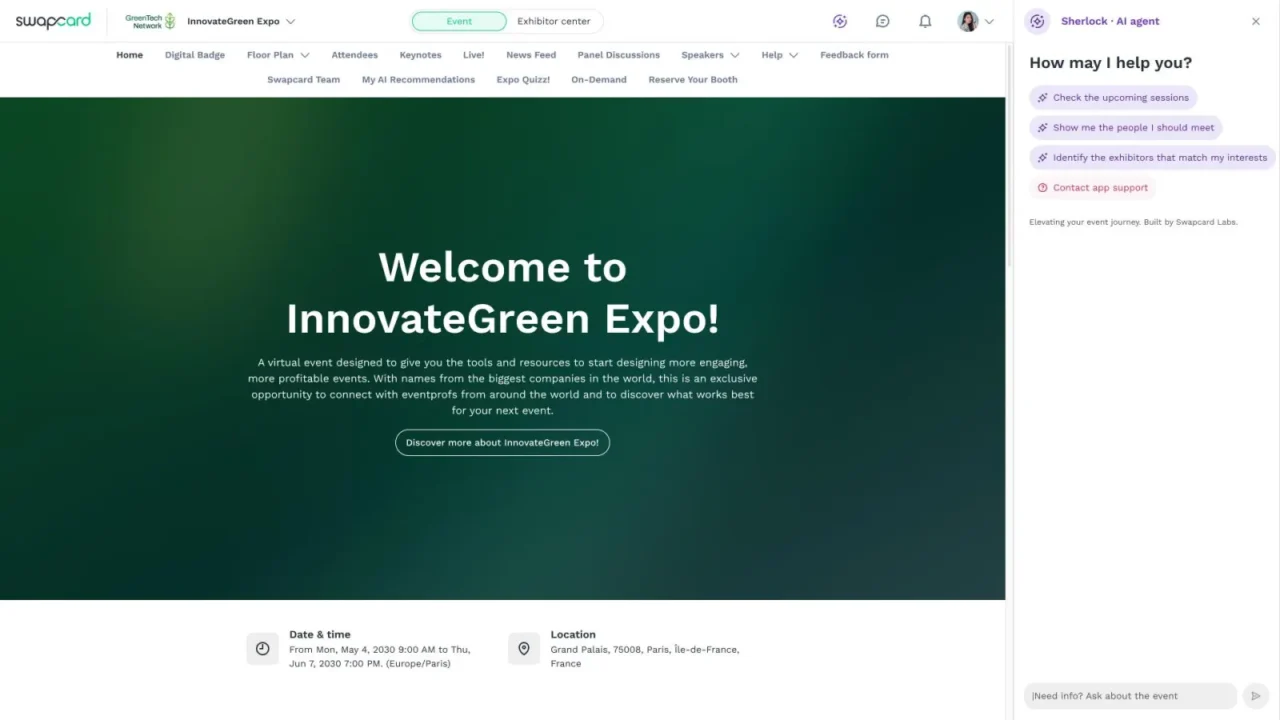Open the profile dropdown chevron

pyautogui.click(x=990, y=21)
